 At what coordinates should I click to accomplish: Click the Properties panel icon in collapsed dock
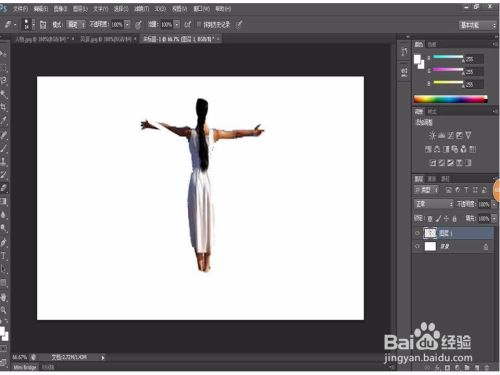coord(404,71)
